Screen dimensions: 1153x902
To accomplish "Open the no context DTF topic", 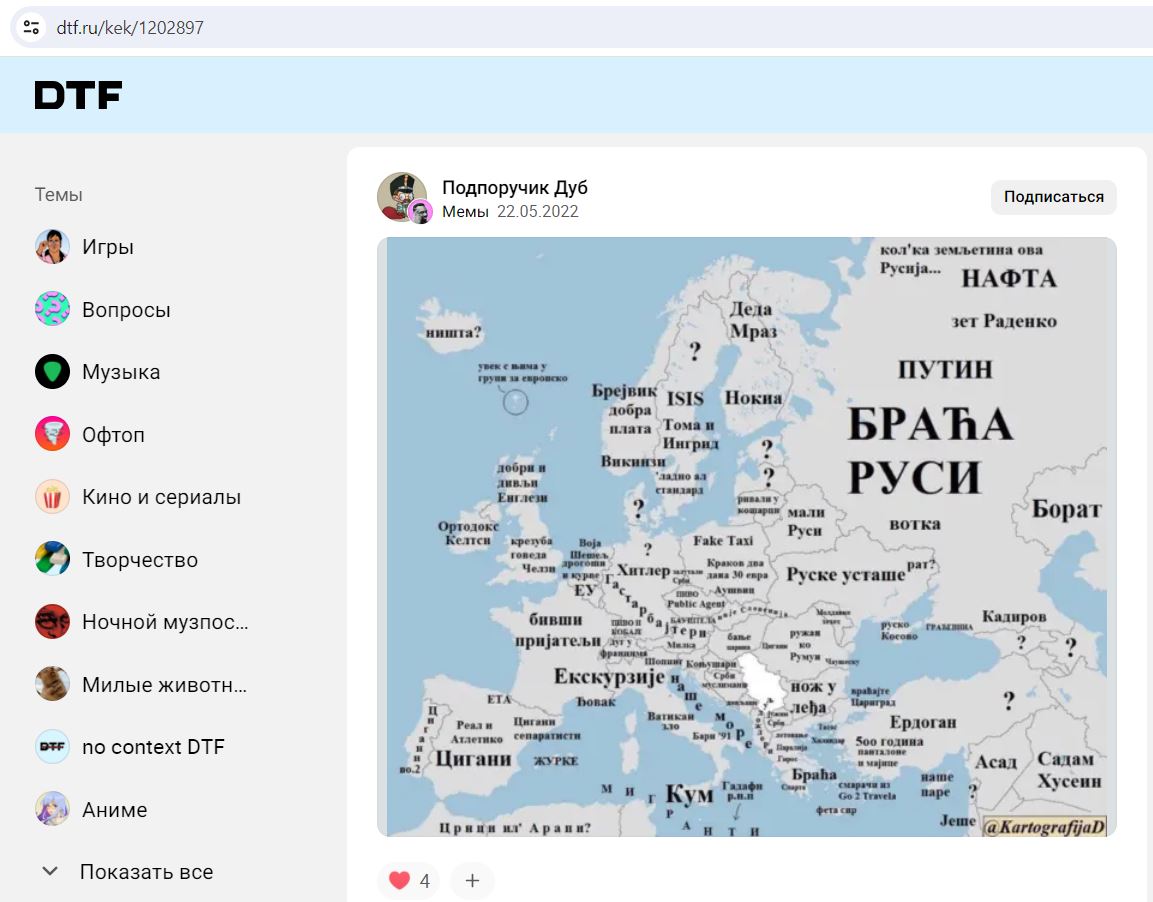I will [x=153, y=747].
